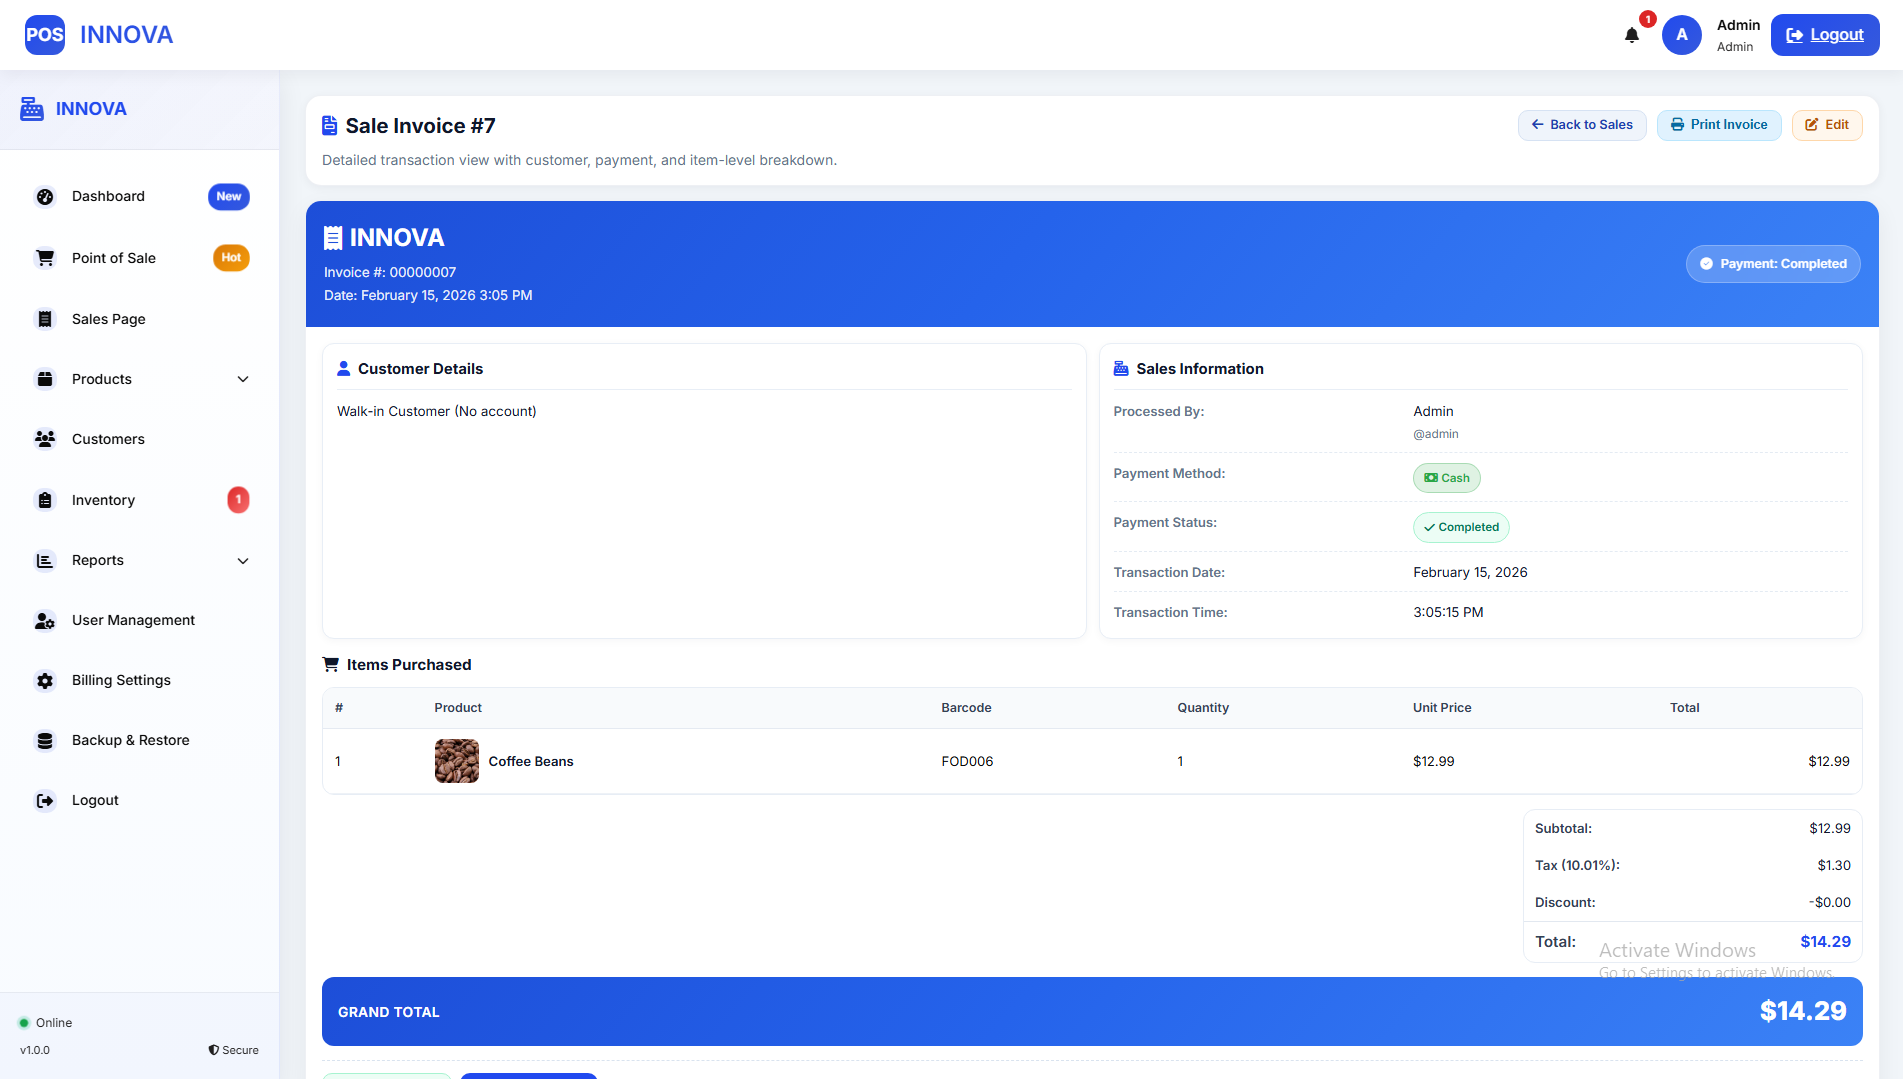Image resolution: width=1903 pixels, height=1079 pixels.
Task: Open the Customers menu item
Action: pos(108,439)
